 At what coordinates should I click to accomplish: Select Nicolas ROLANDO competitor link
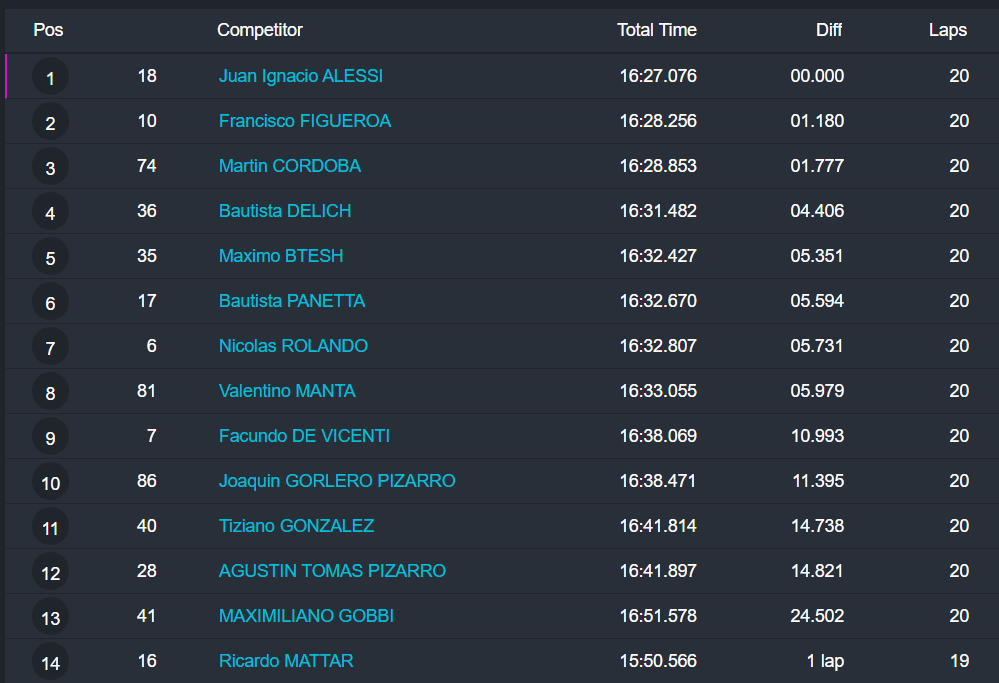pos(293,346)
